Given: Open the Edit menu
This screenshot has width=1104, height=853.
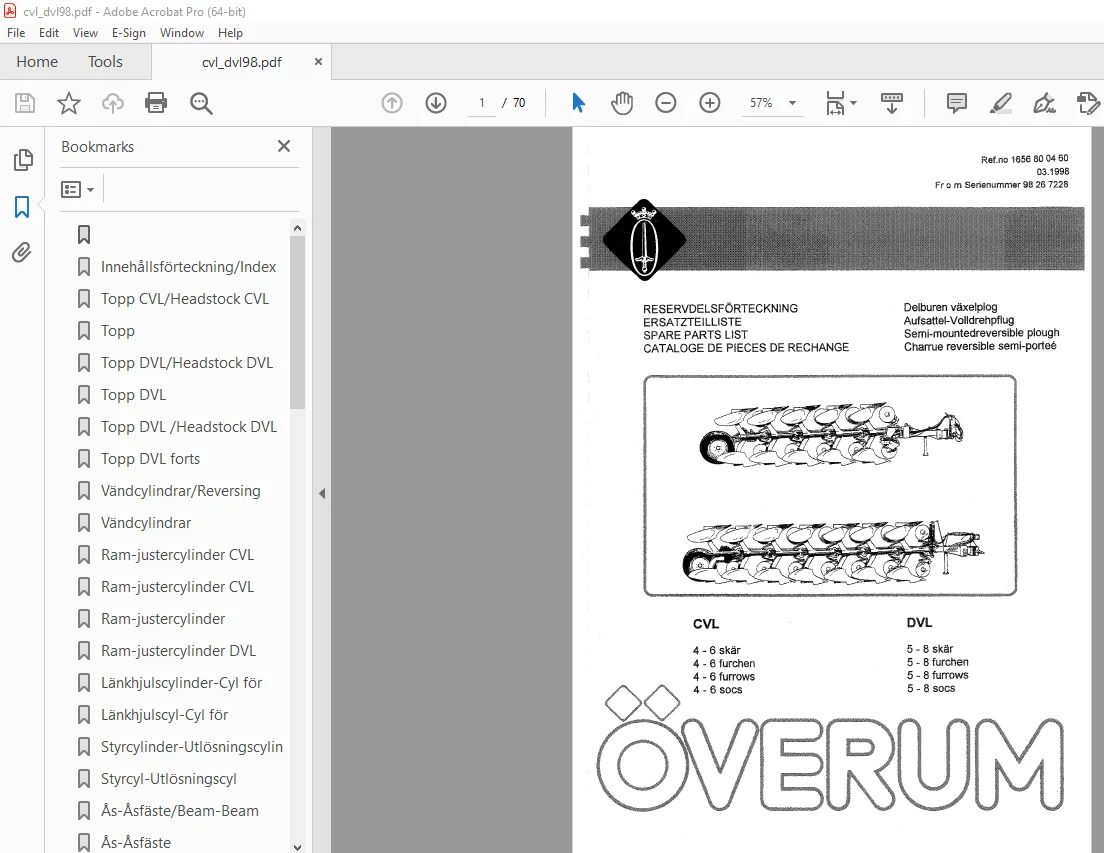Looking at the screenshot, I should tap(49, 32).
